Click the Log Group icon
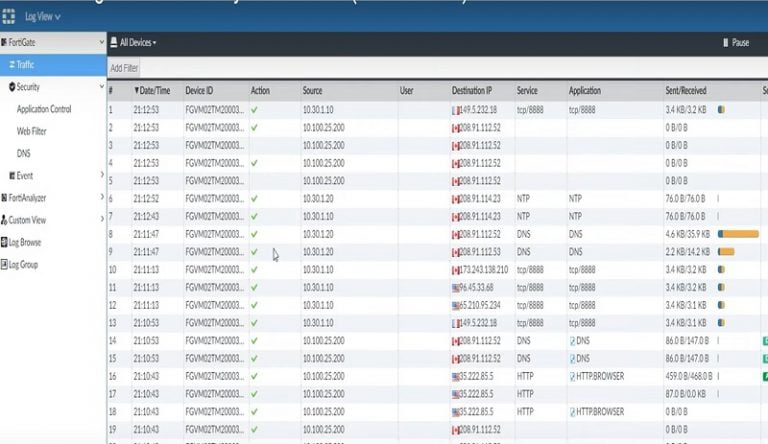 pyautogui.click(x=4, y=264)
